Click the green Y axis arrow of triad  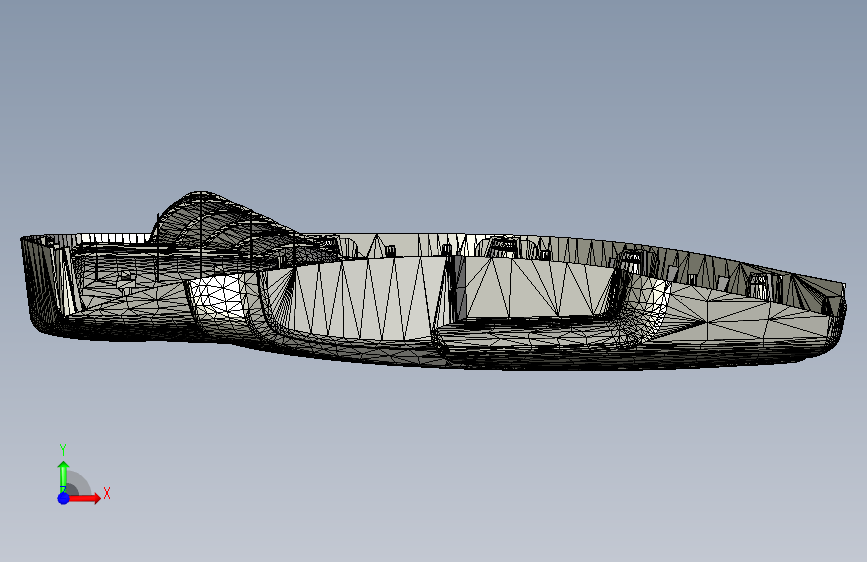pyautogui.click(x=63, y=476)
